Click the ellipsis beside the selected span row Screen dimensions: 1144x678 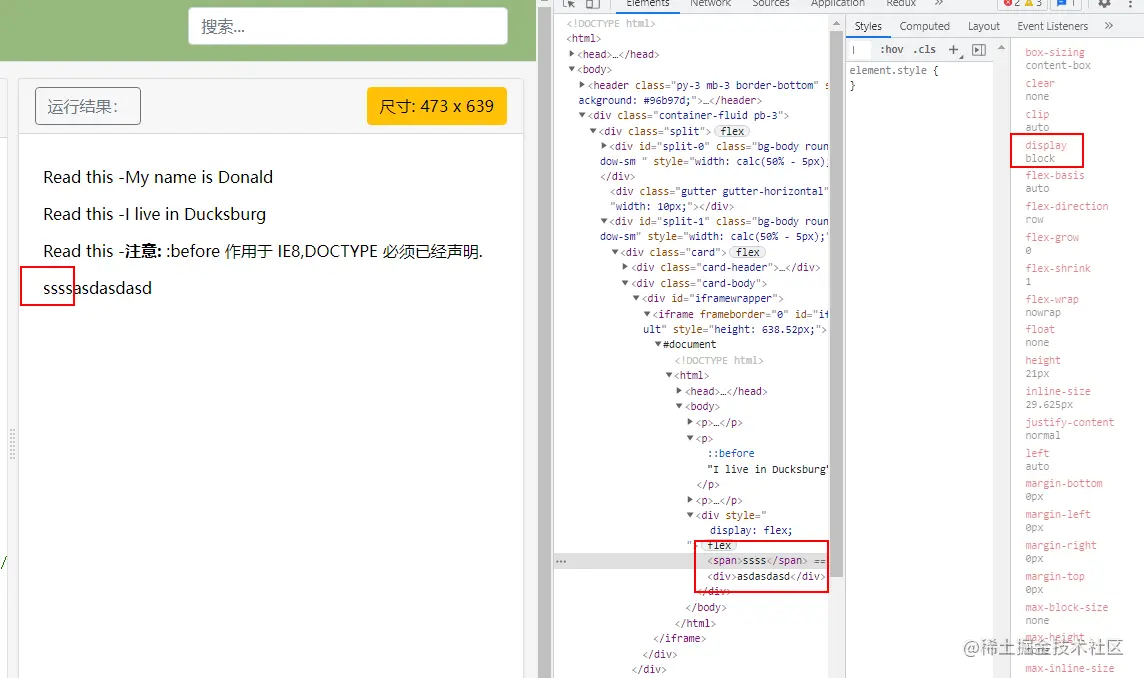(x=561, y=561)
